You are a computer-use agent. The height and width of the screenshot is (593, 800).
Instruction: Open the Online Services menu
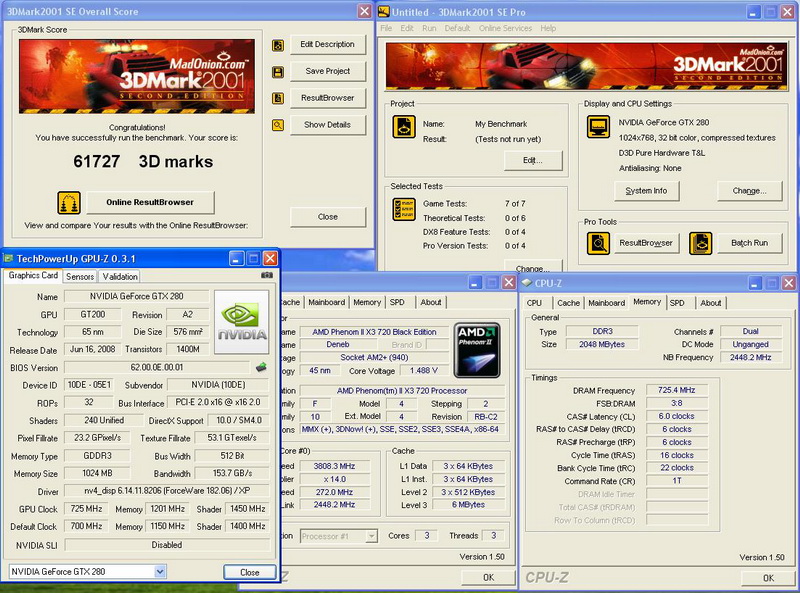point(505,28)
